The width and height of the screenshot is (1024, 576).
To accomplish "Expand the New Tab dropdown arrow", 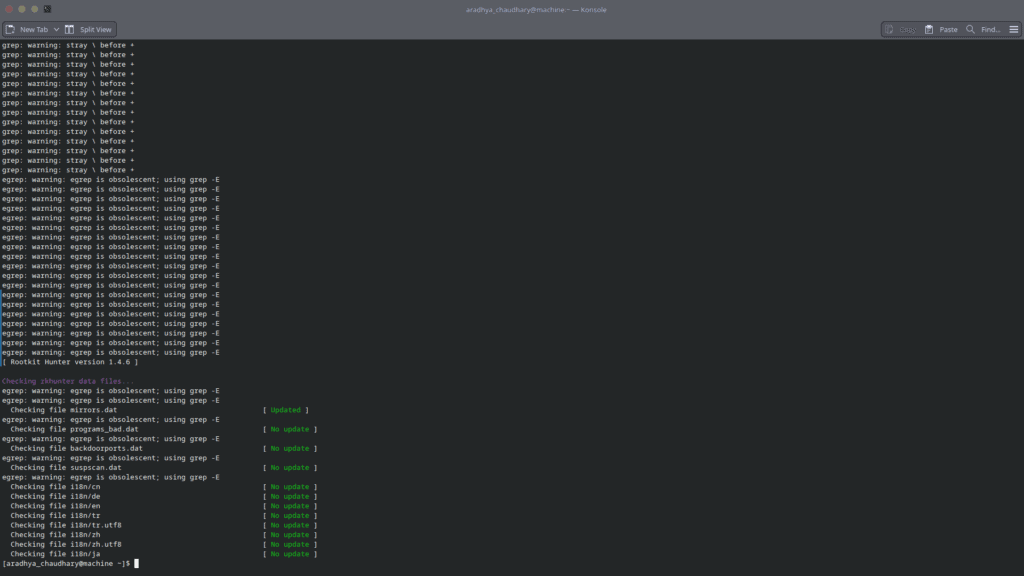I will point(56,29).
